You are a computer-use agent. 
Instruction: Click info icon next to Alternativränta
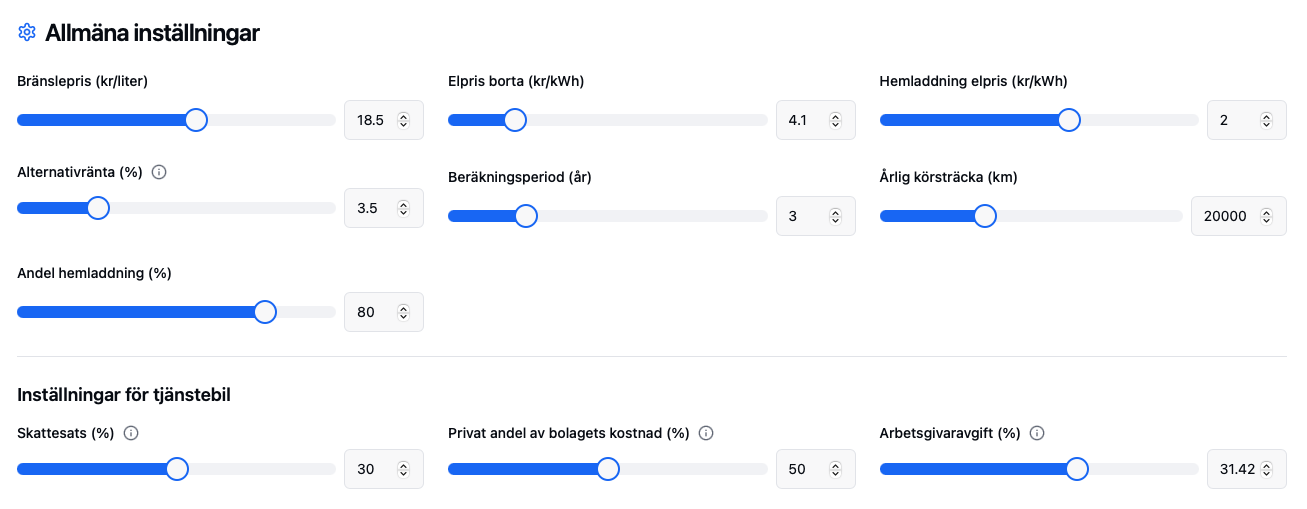(x=159, y=172)
